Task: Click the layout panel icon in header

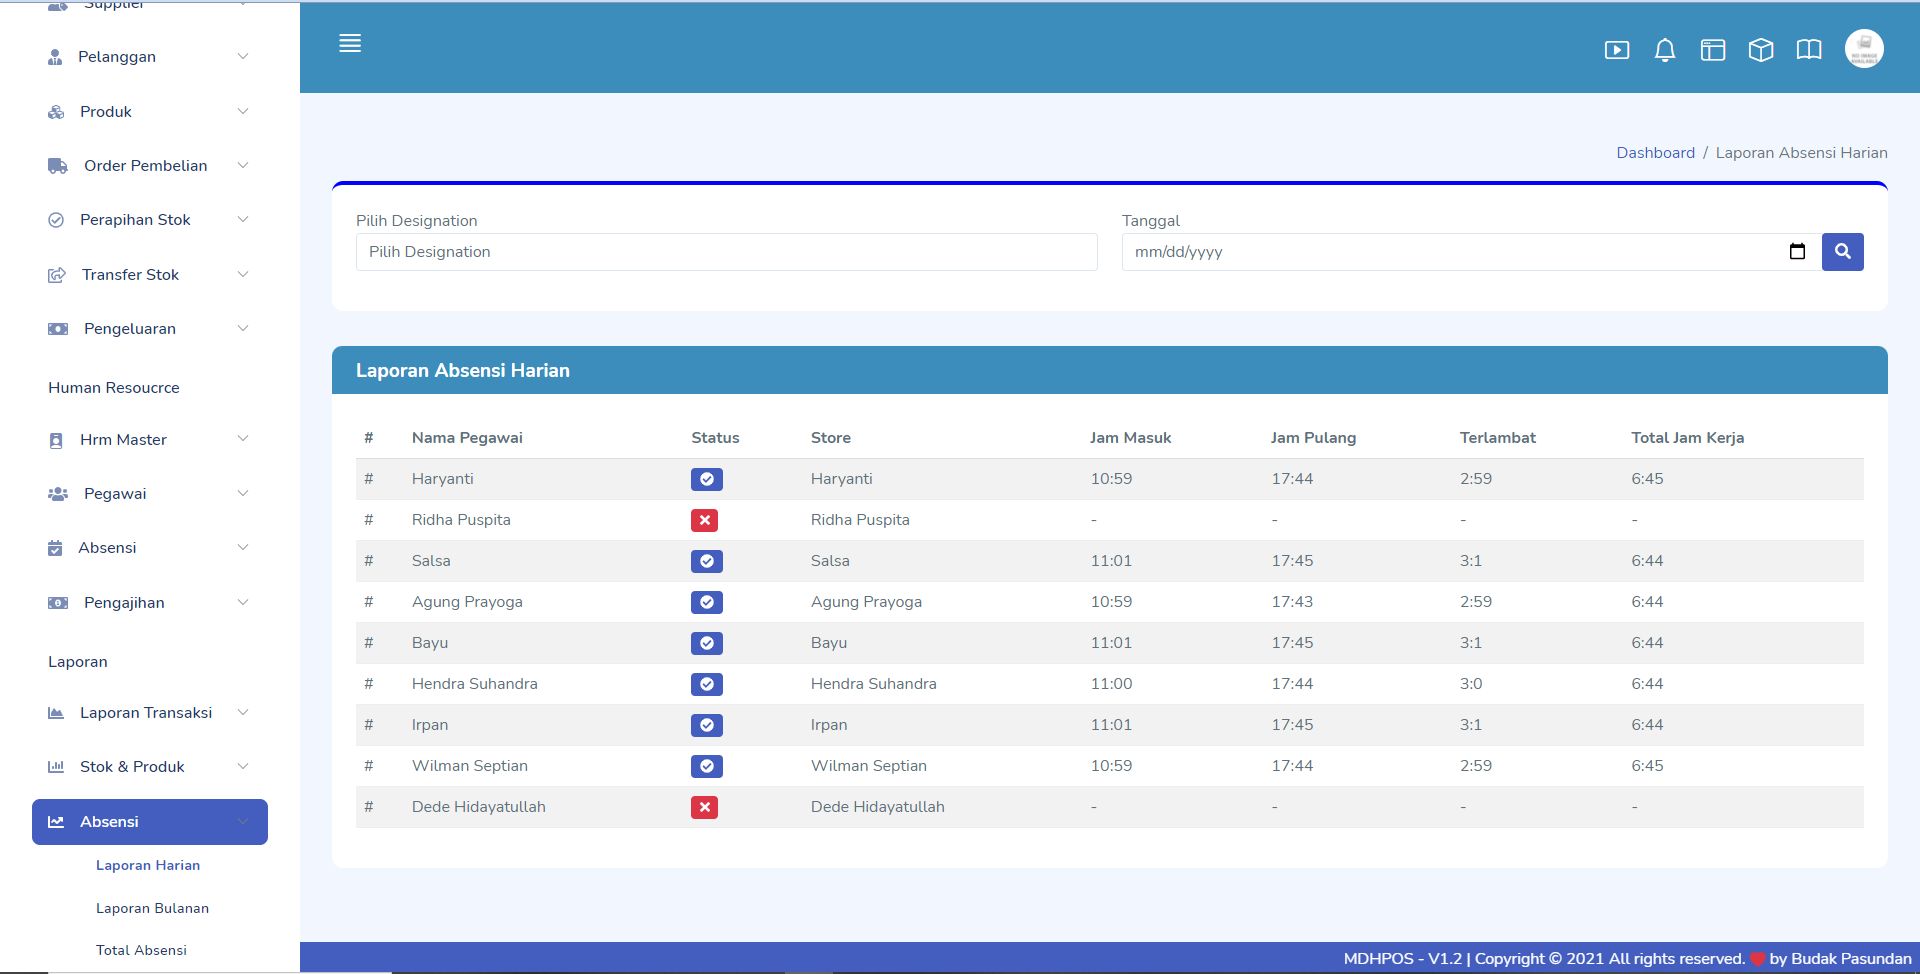Action: 1712,50
